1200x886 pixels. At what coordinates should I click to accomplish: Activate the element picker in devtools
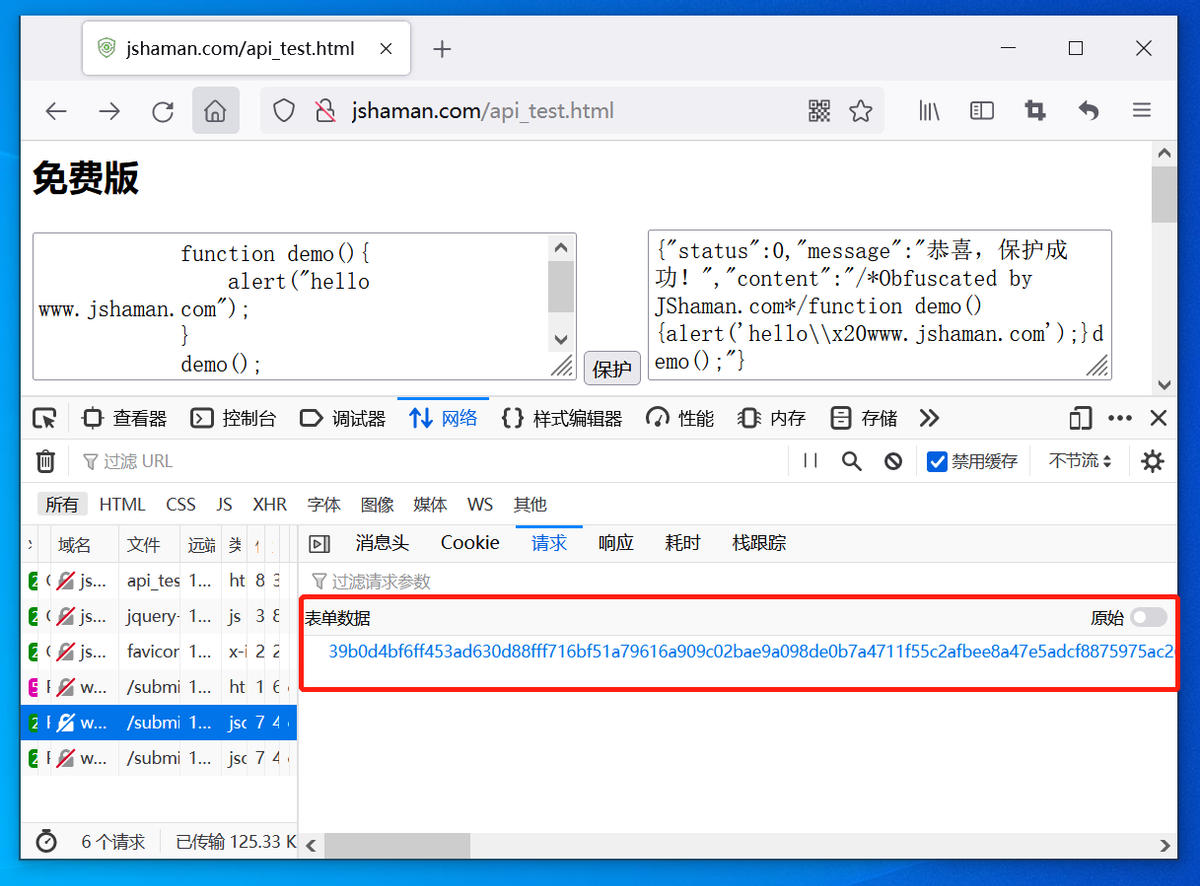coord(44,418)
